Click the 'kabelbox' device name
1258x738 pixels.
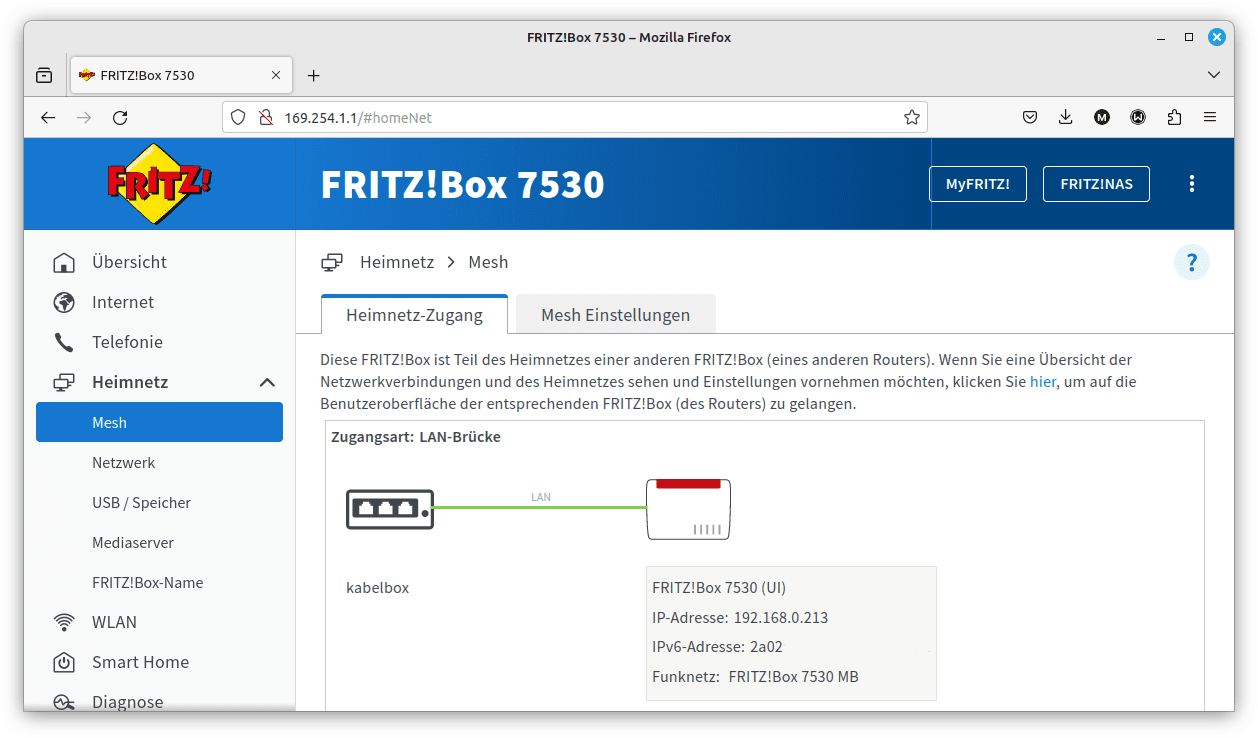tap(378, 587)
